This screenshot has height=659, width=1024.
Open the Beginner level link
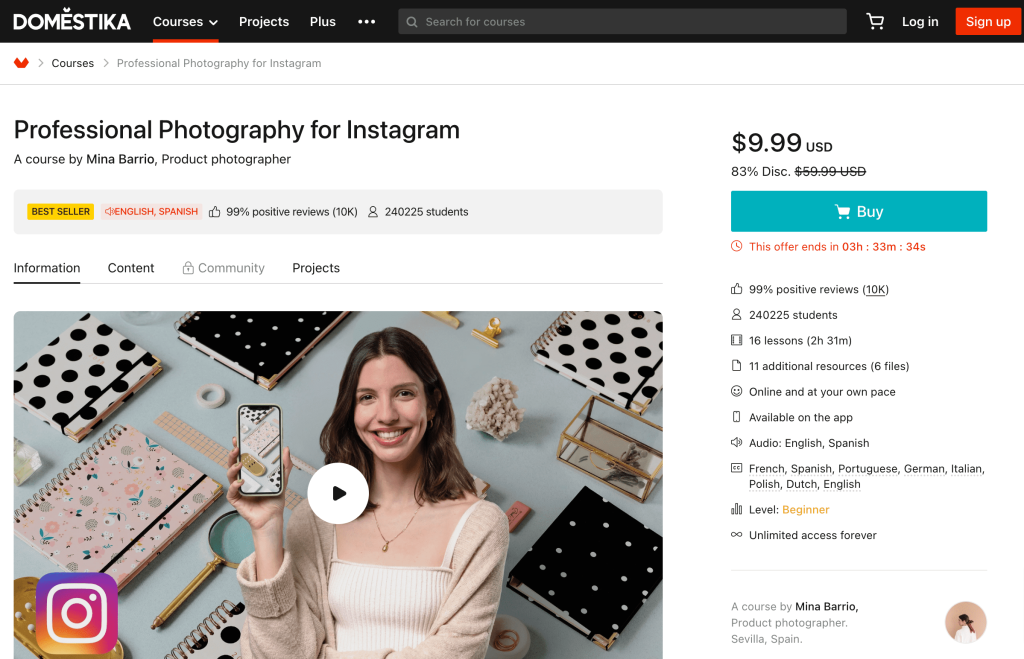(x=805, y=509)
